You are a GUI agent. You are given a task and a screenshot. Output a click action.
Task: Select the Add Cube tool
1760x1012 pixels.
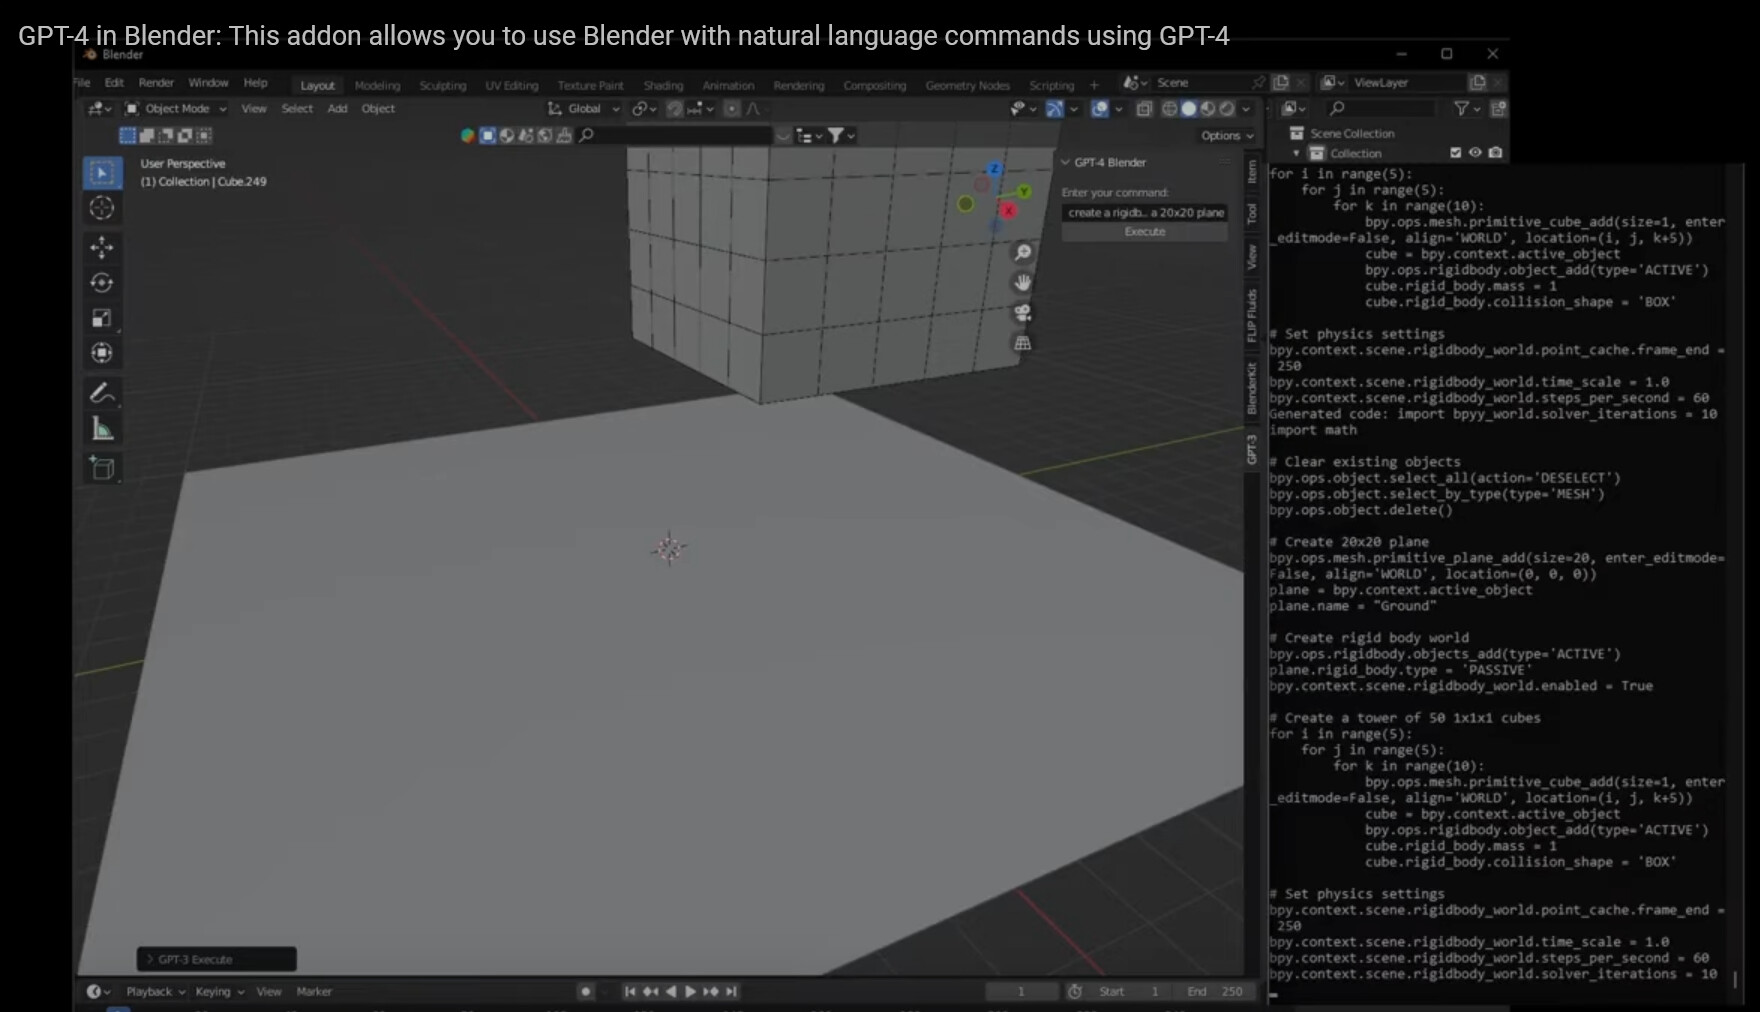(102, 468)
